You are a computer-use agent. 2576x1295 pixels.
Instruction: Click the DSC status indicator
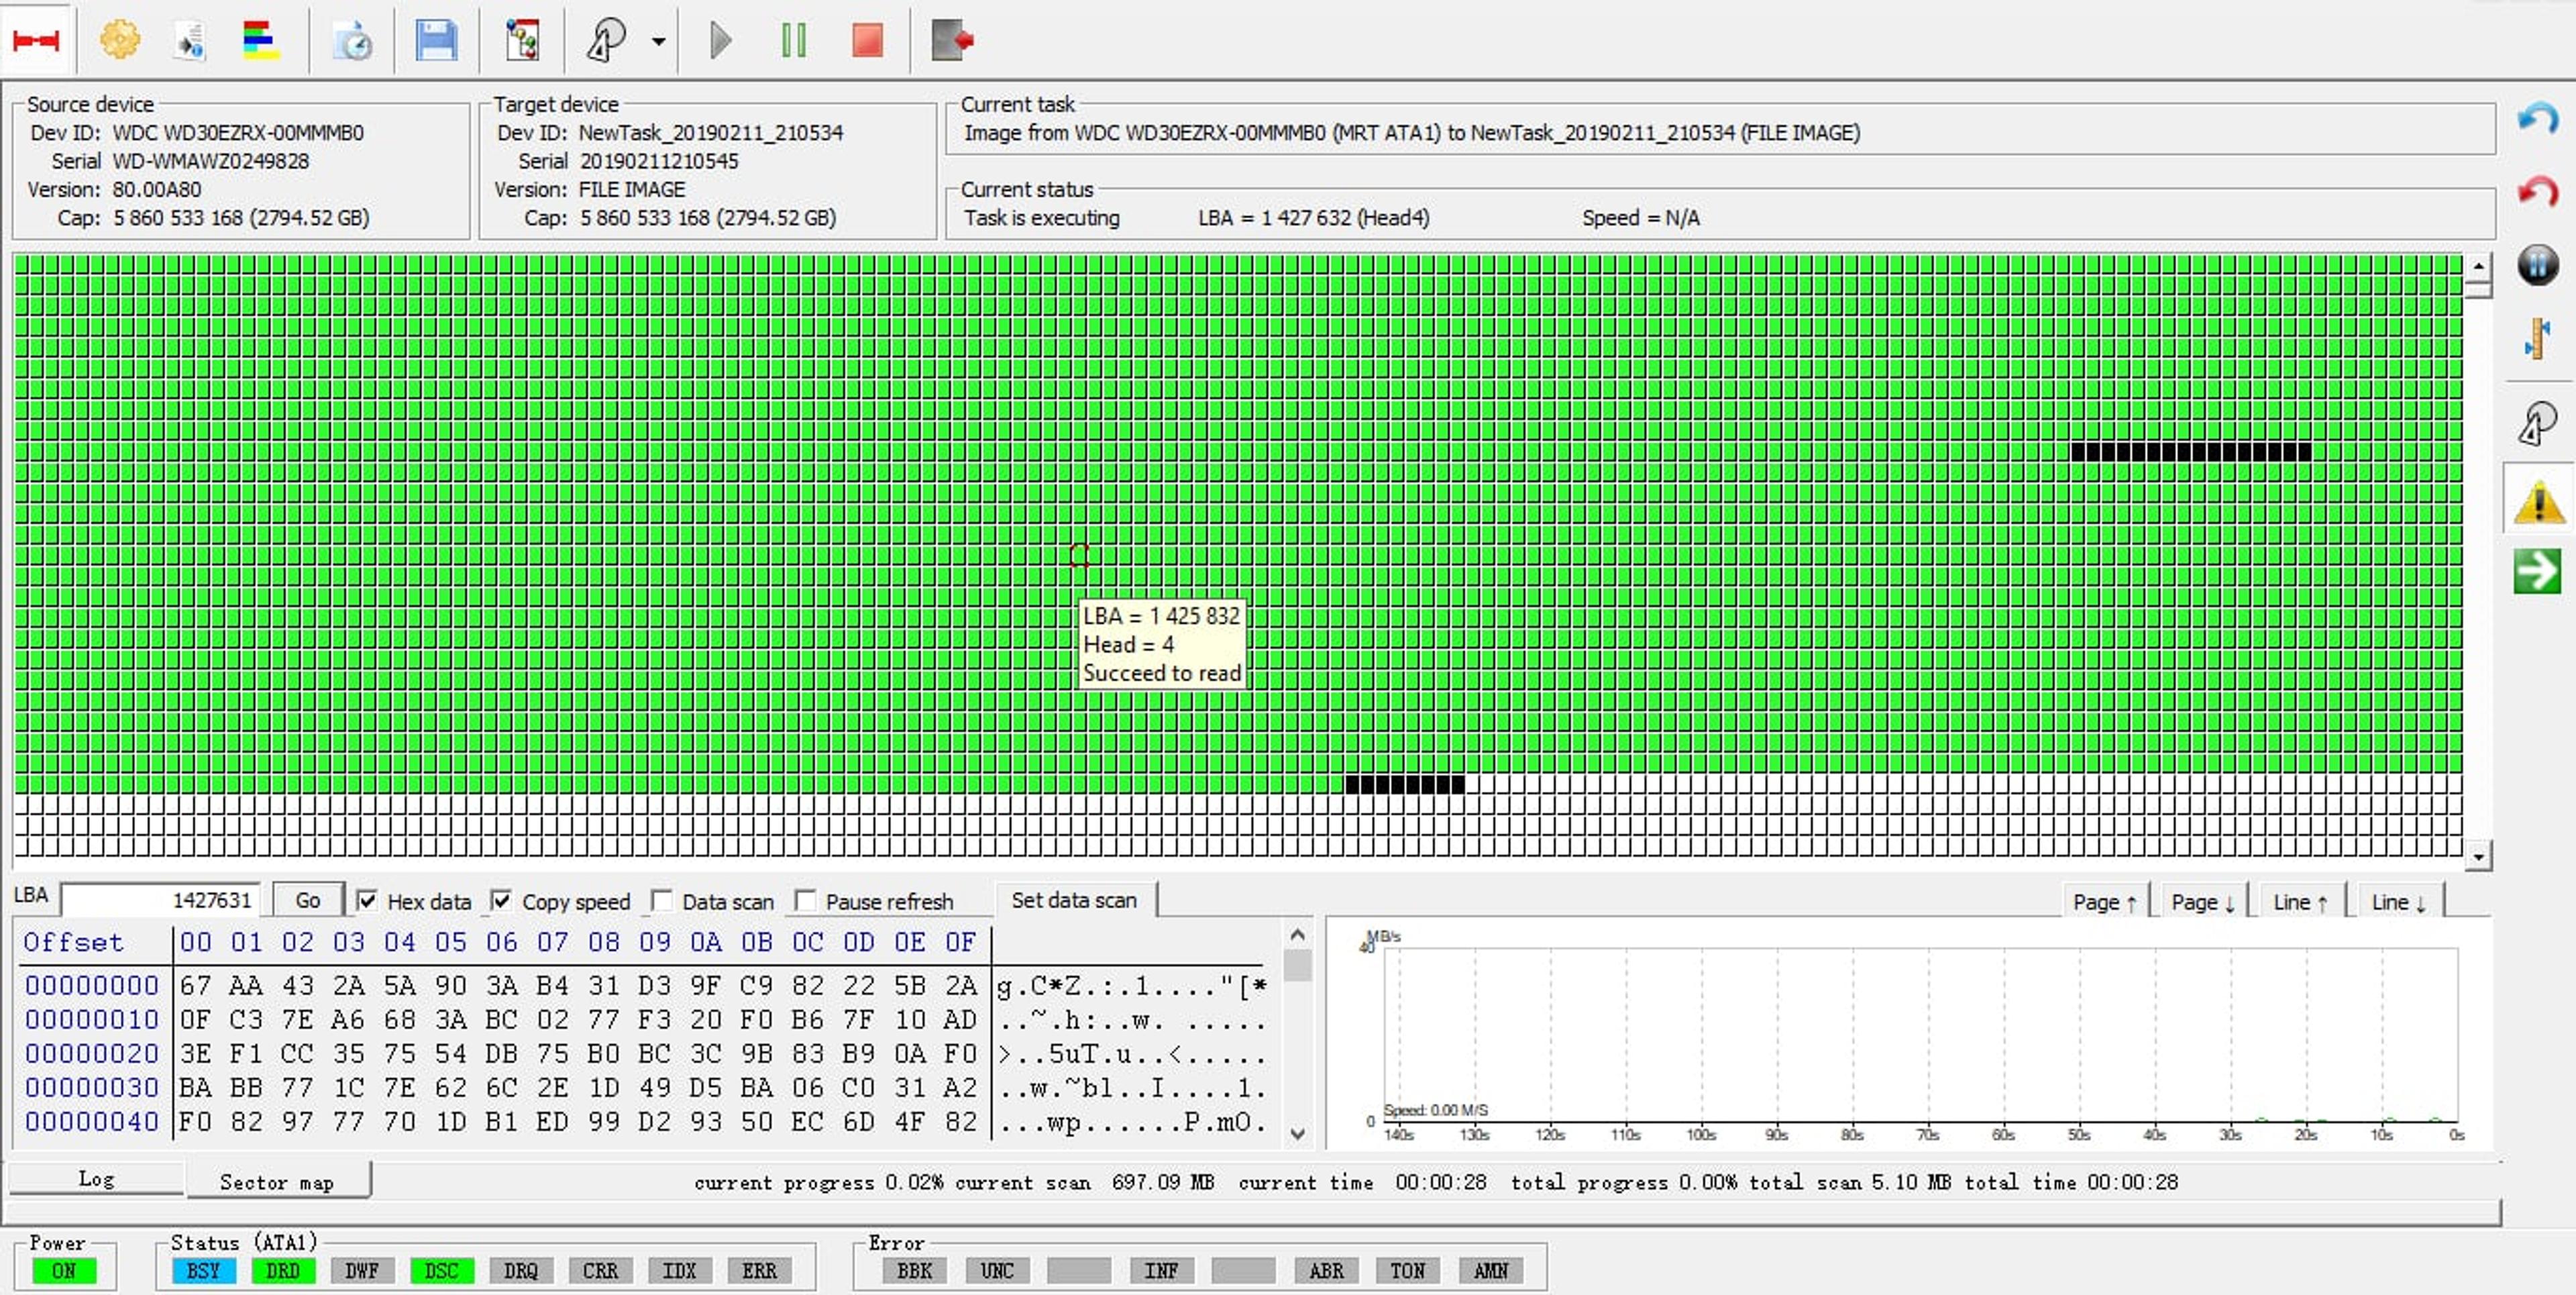[441, 1270]
